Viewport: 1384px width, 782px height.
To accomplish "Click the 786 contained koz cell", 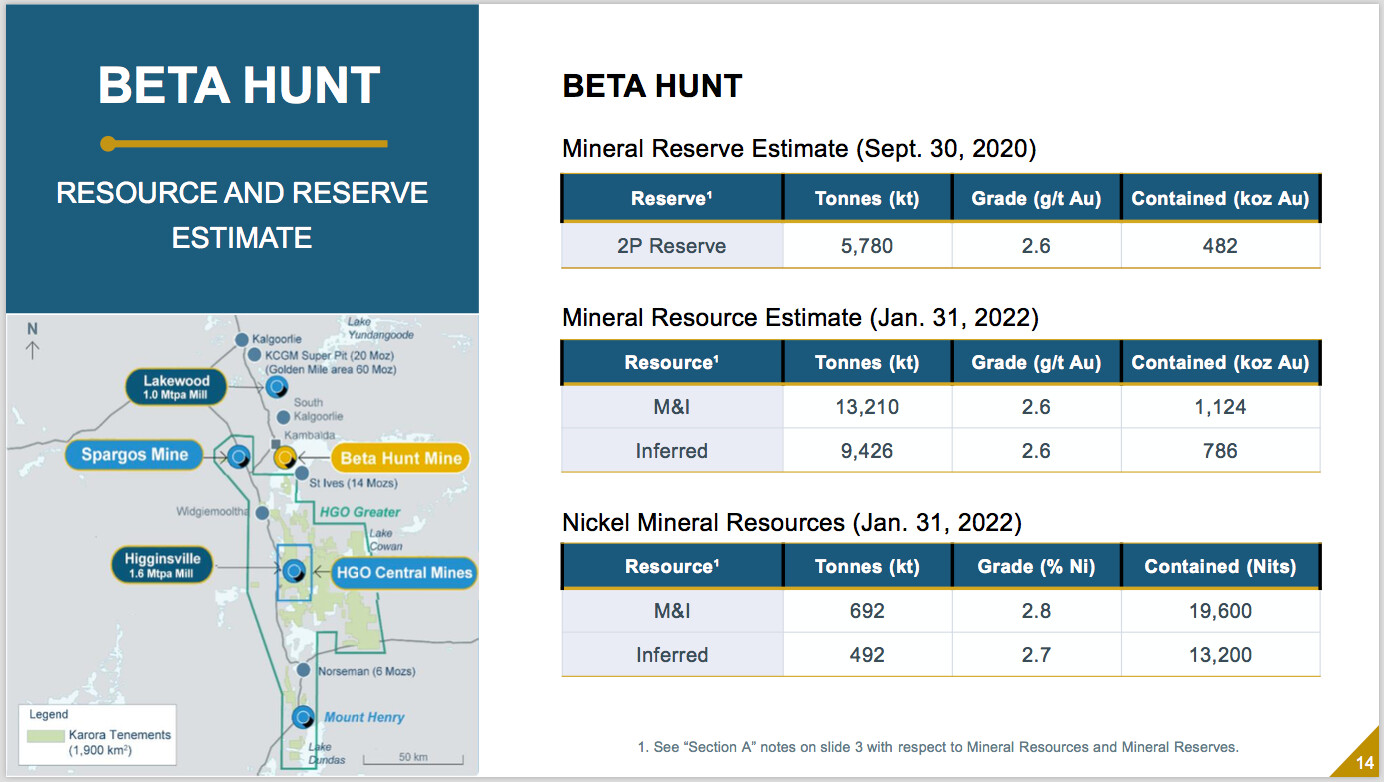I will coord(1220,451).
